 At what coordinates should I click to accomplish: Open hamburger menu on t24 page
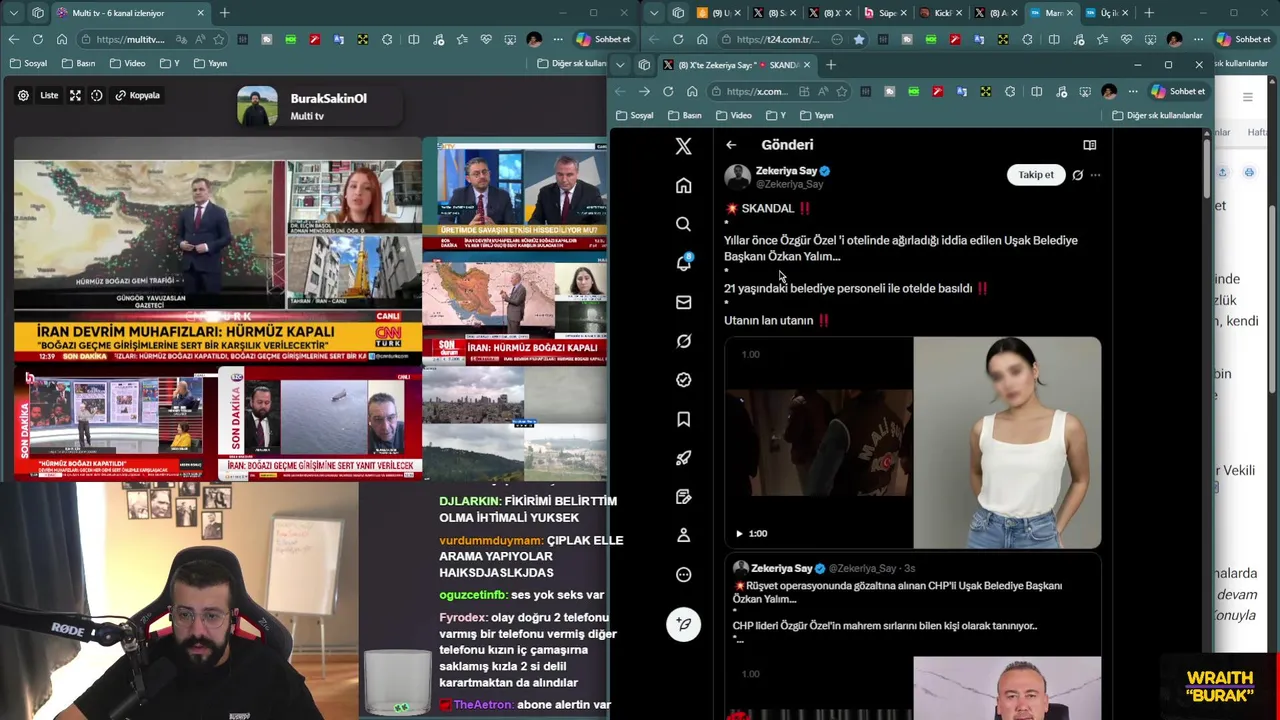point(1247,97)
